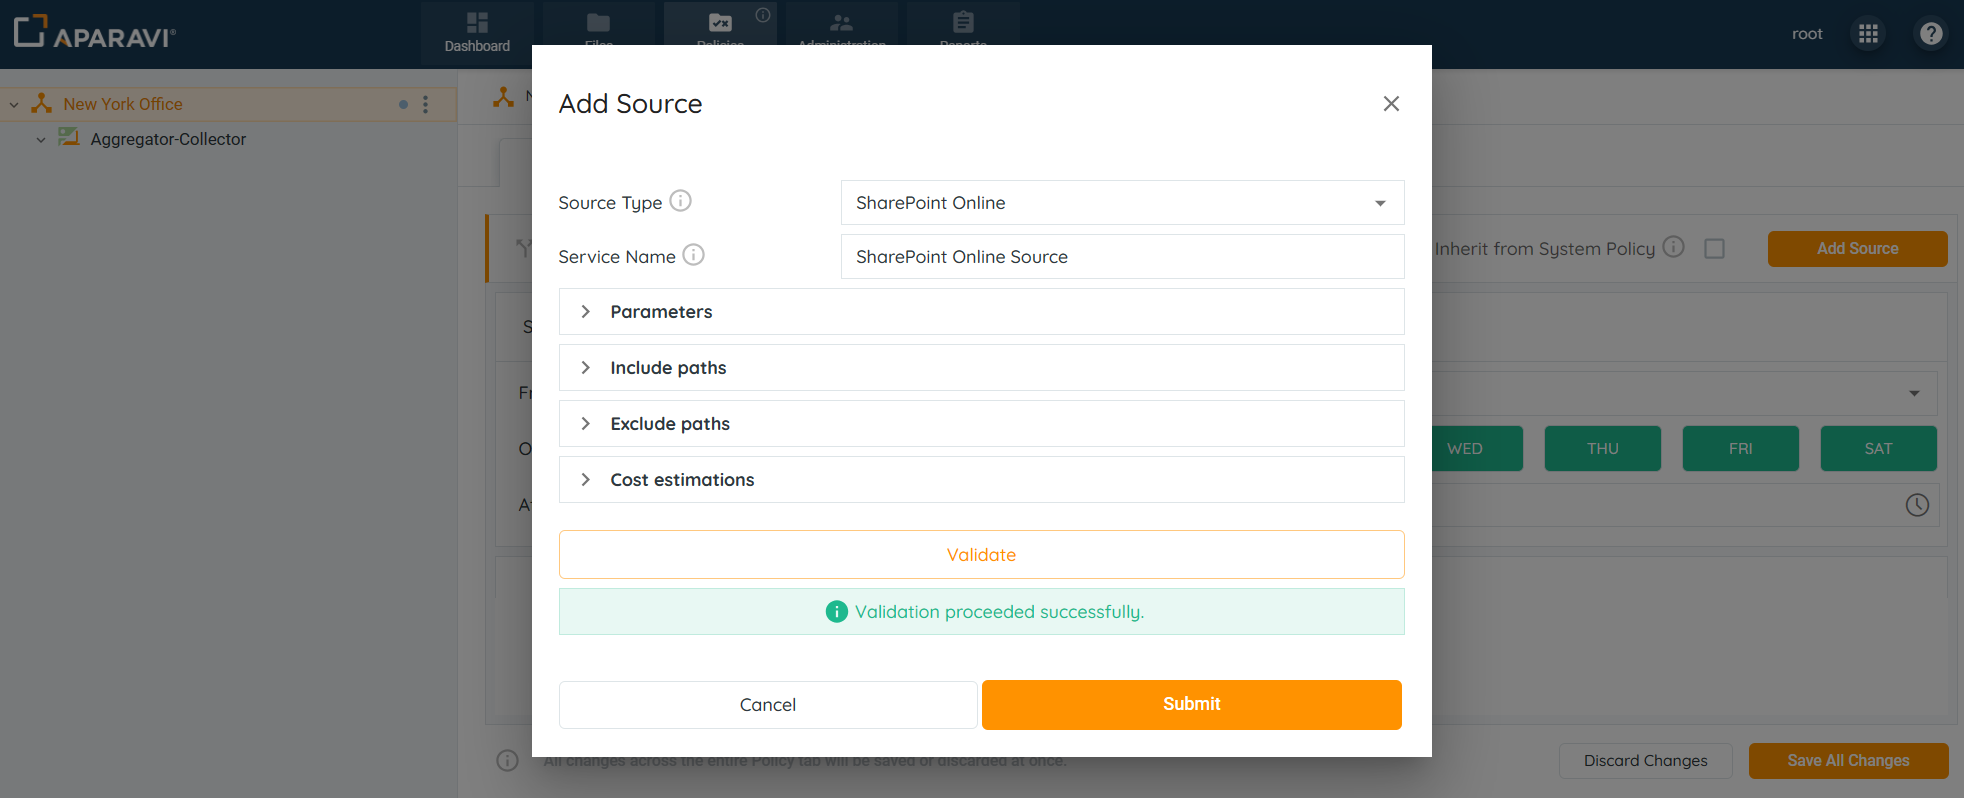The height and width of the screenshot is (798, 1964).
Task: Click the Source Type info icon
Action: coord(680,201)
